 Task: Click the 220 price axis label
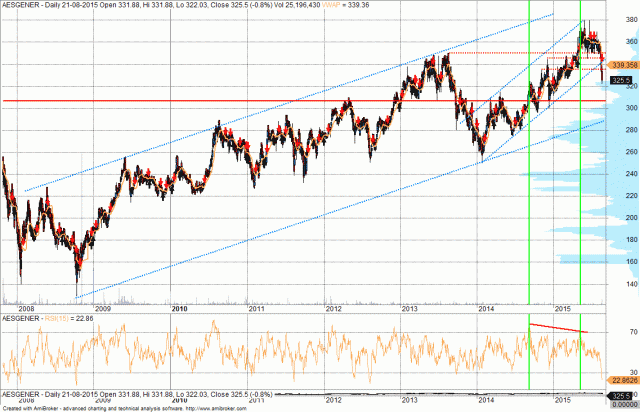(631, 196)
